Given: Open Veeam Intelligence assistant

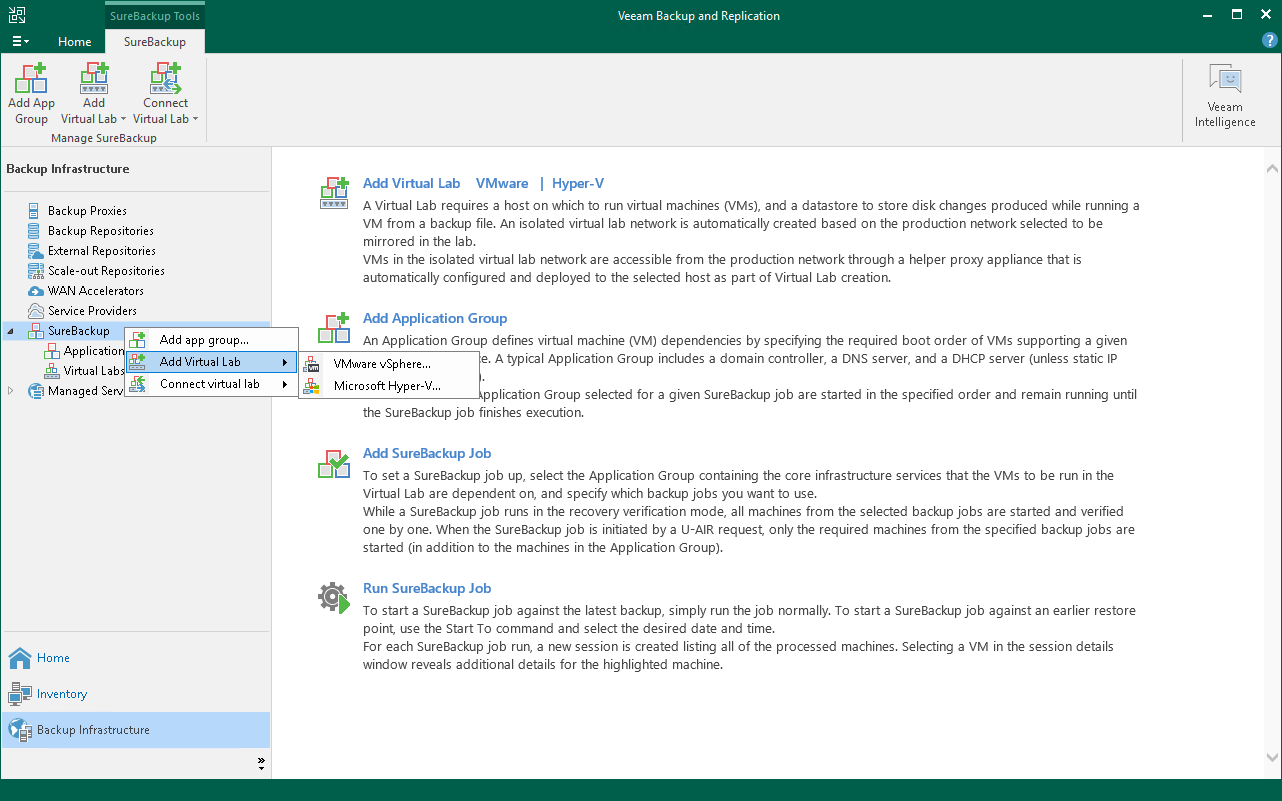Looking at the screenshot, I should point(1225,96).
